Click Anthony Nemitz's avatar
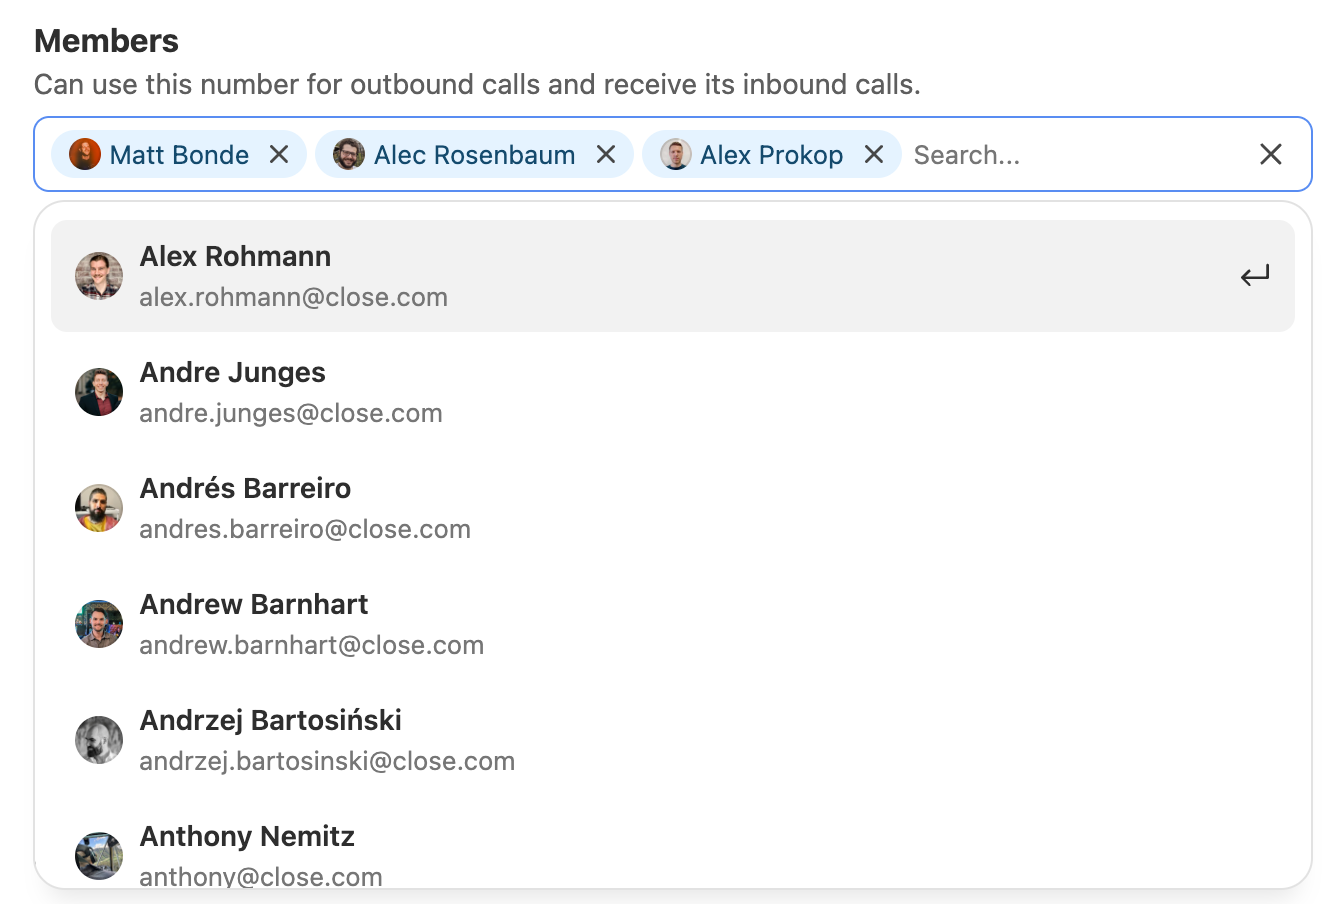The width and height of the screenshot is (1344, 904). click(x=99, y=856)
